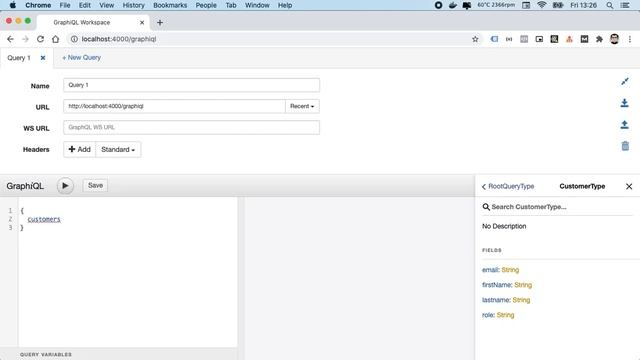Click the upload icon on the right
The height and width of the screenshot is (360, 640).
point(624,124)
